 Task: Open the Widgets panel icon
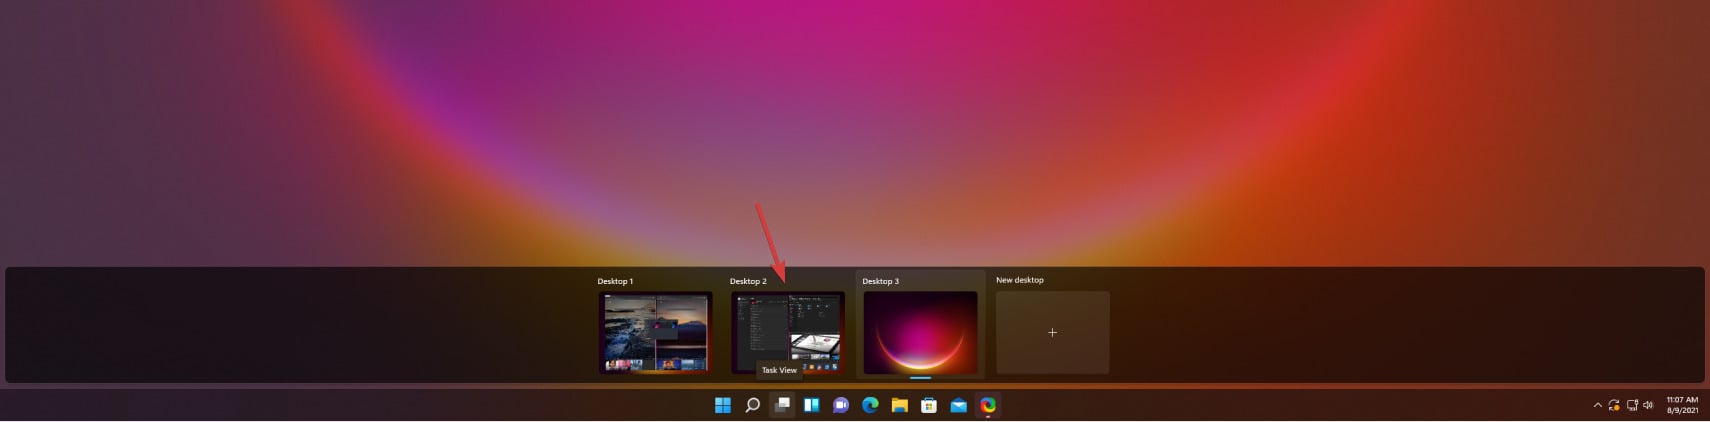point(812,405)
